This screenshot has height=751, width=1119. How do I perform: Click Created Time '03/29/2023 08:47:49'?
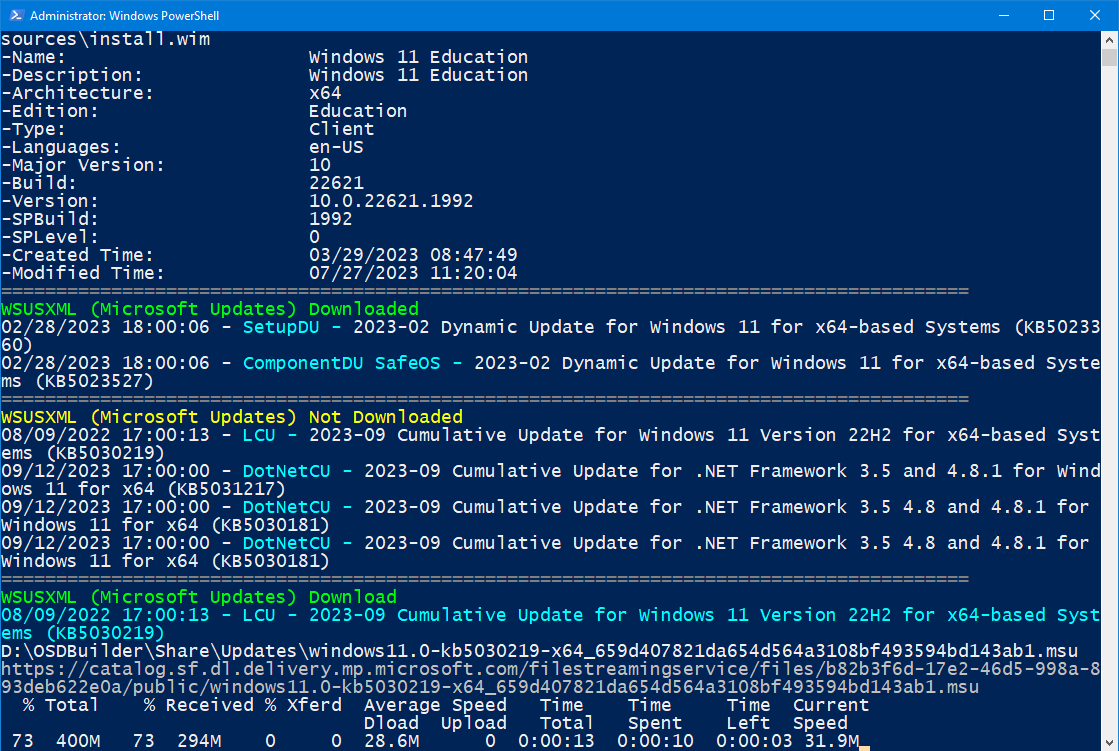(413, 255)
